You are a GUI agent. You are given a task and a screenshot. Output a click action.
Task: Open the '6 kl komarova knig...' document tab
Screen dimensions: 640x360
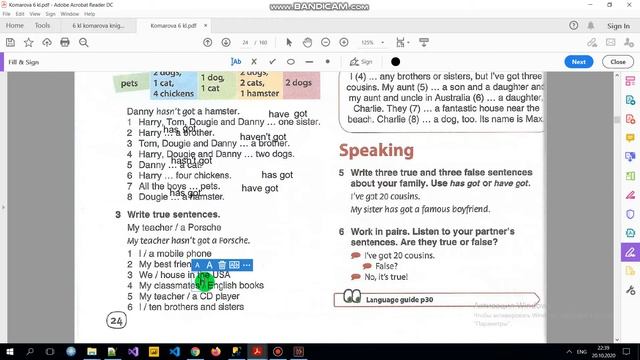point(98,26)
